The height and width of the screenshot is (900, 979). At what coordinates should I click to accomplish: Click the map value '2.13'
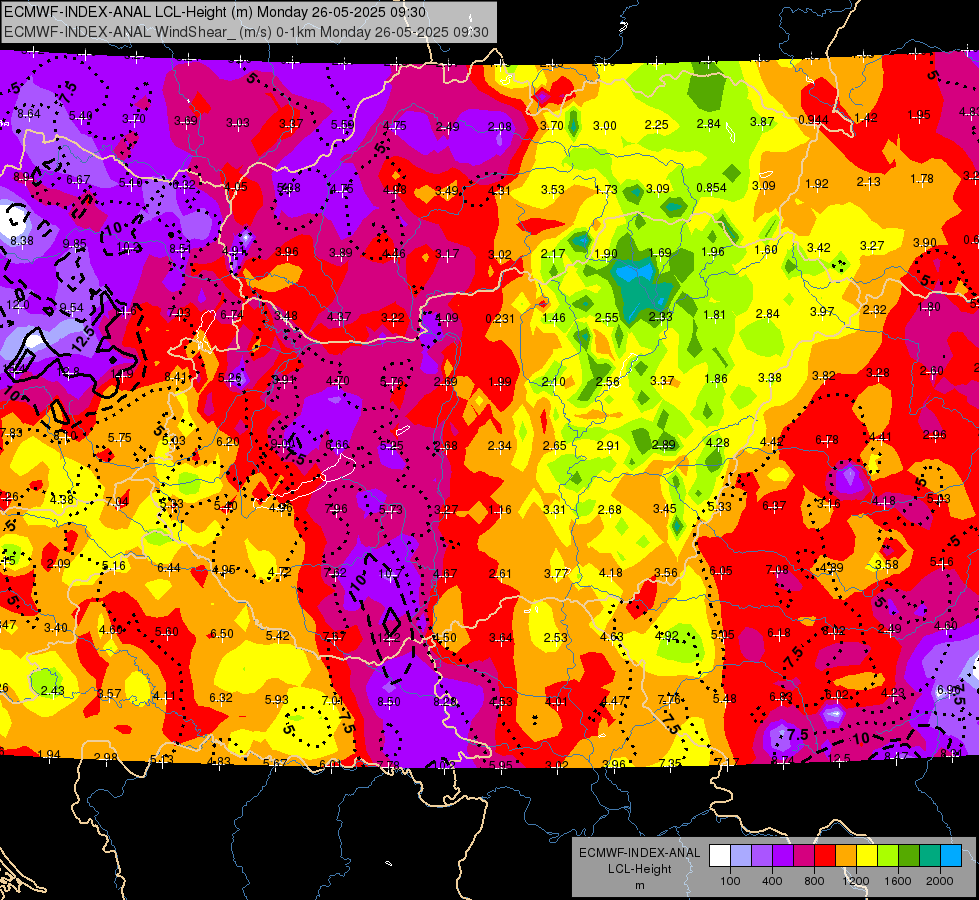pyautogui.click(x=868, y=181)
